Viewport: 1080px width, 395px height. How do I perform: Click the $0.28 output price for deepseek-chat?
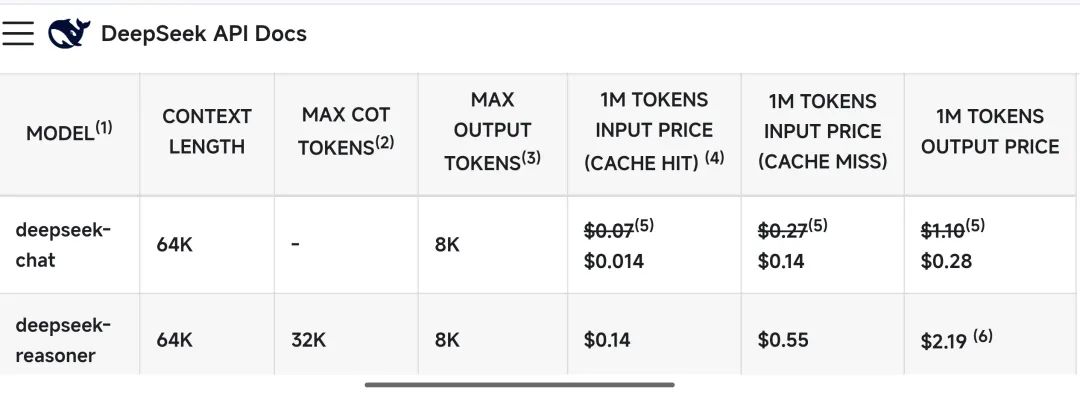pyautogui.click(x=946, y=261)
